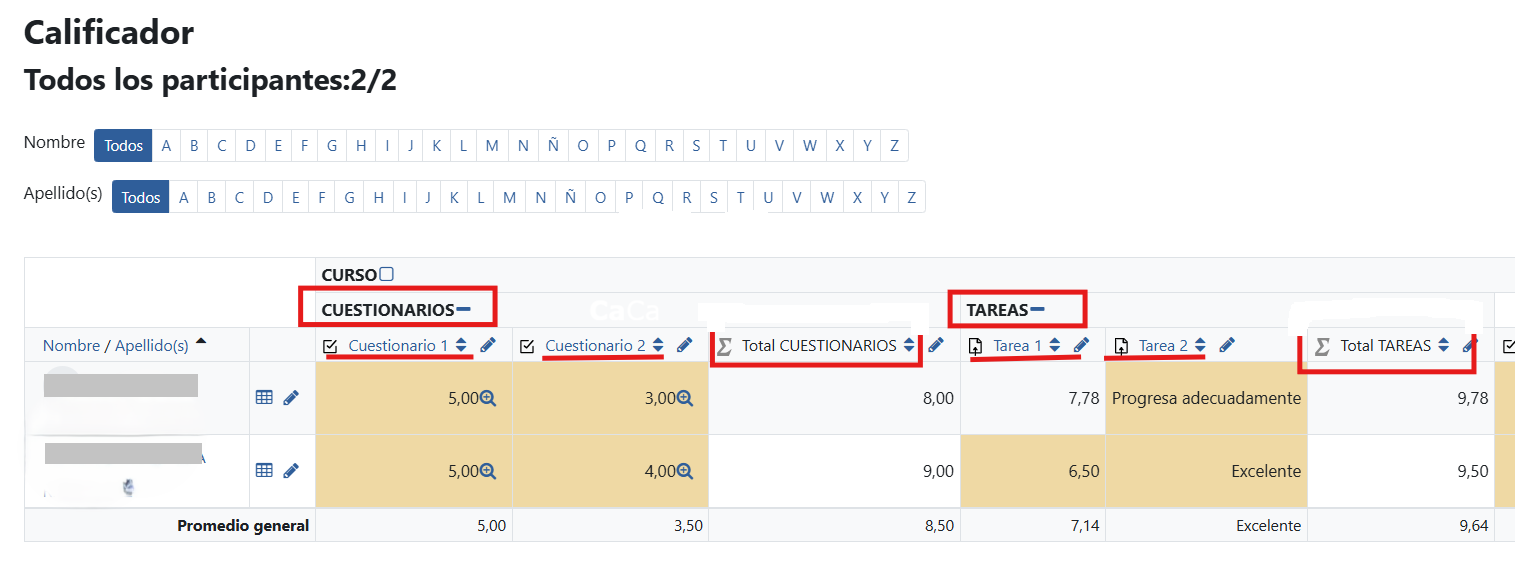Edit Cuestionario 1 with pencil icon
1515x582 pixels.
coord(487,345)
